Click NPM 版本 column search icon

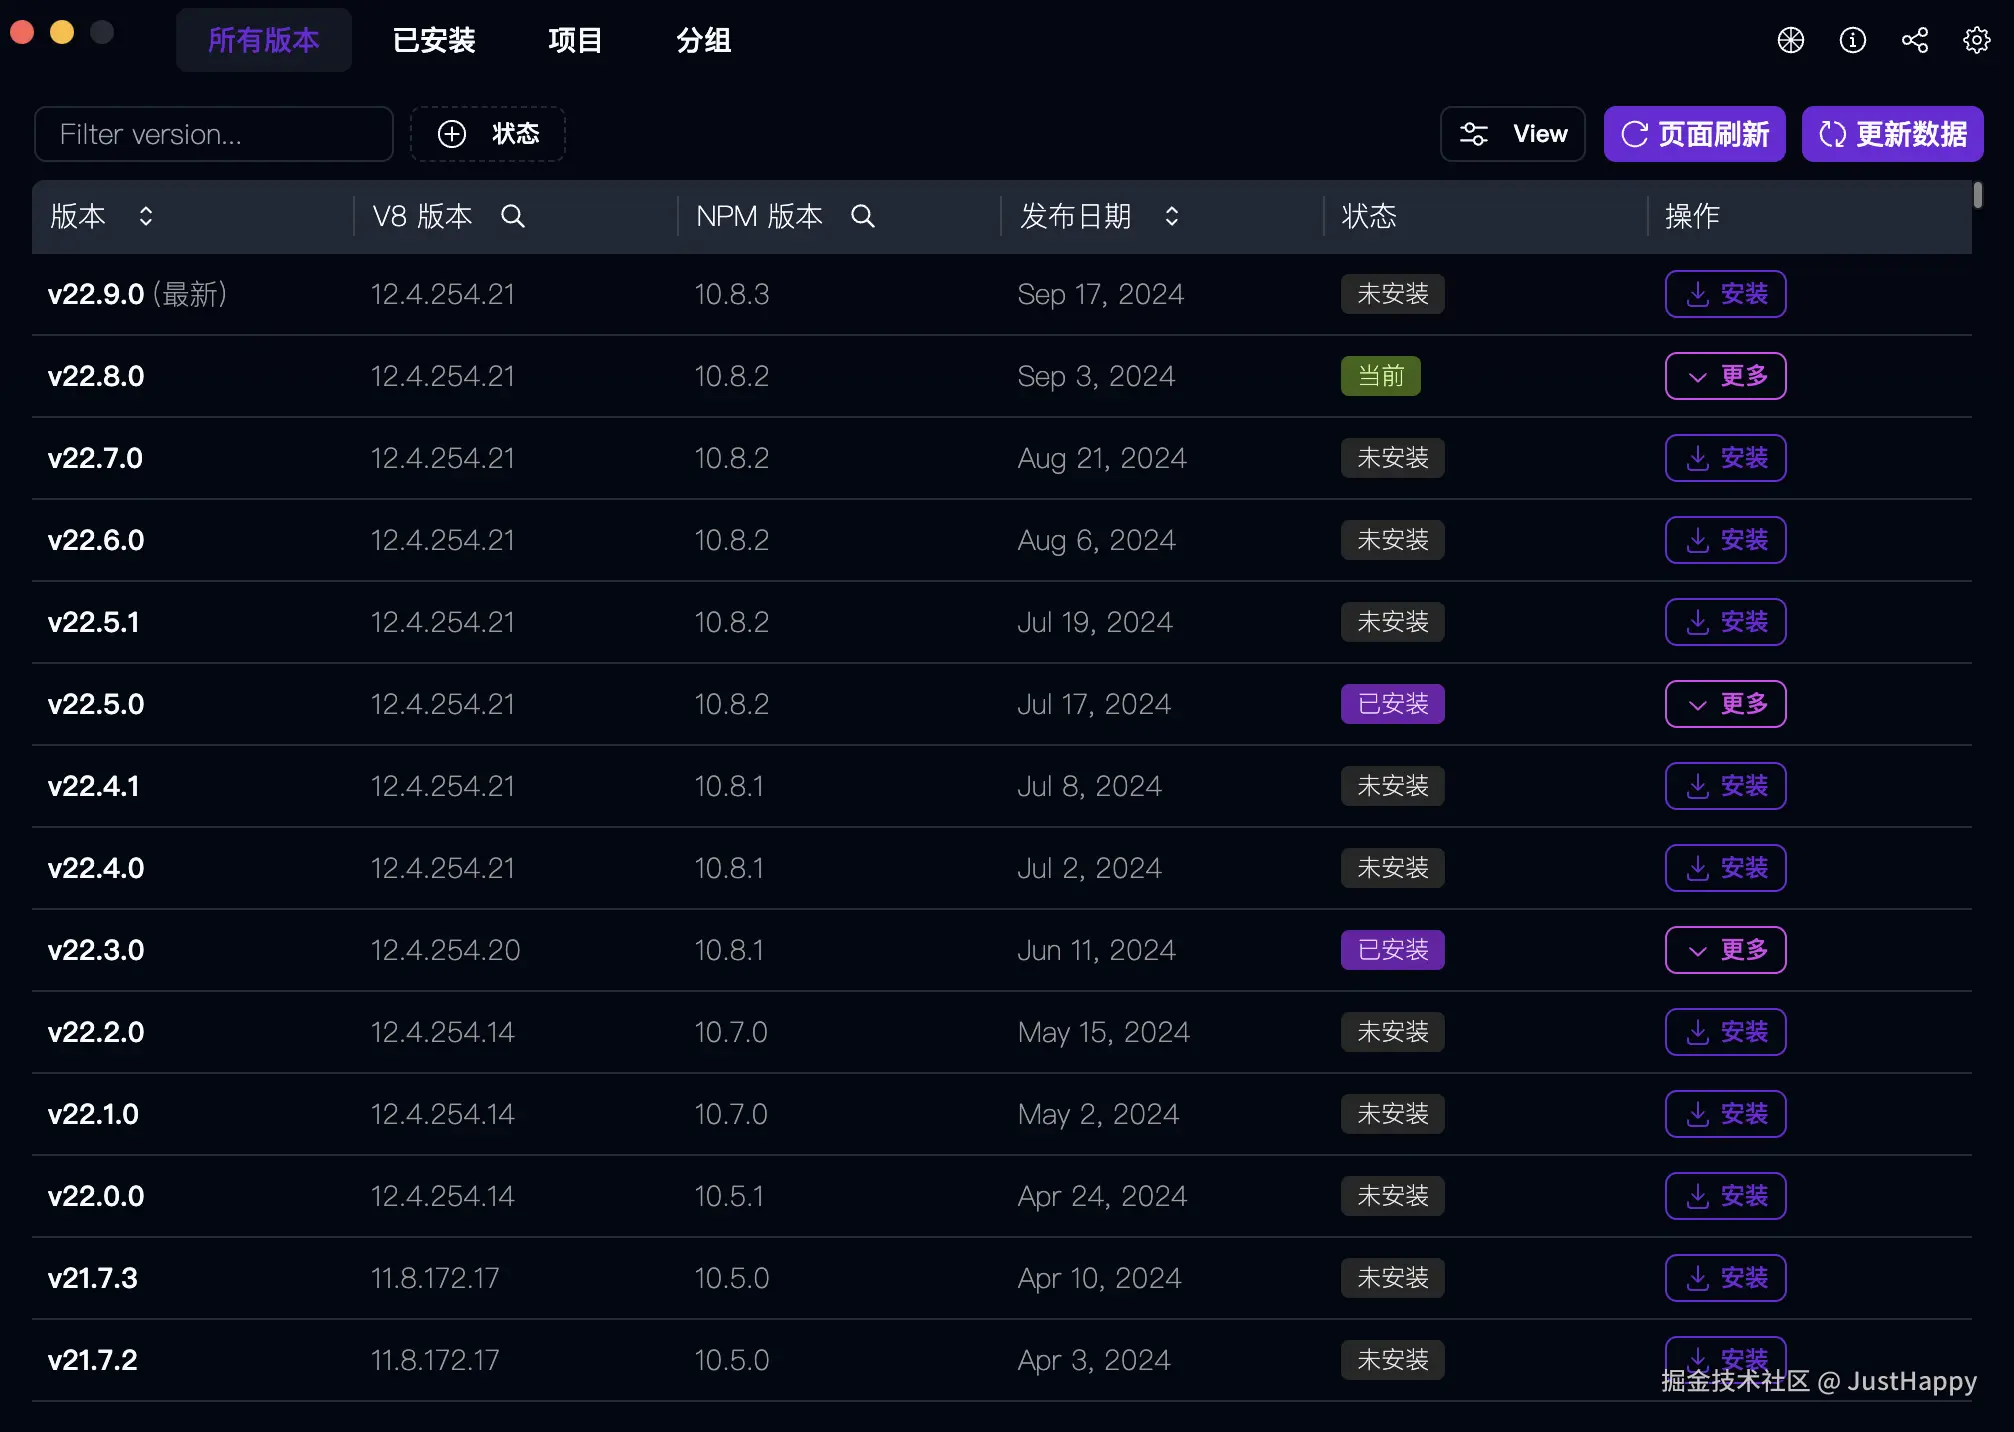tap(862, 216)
